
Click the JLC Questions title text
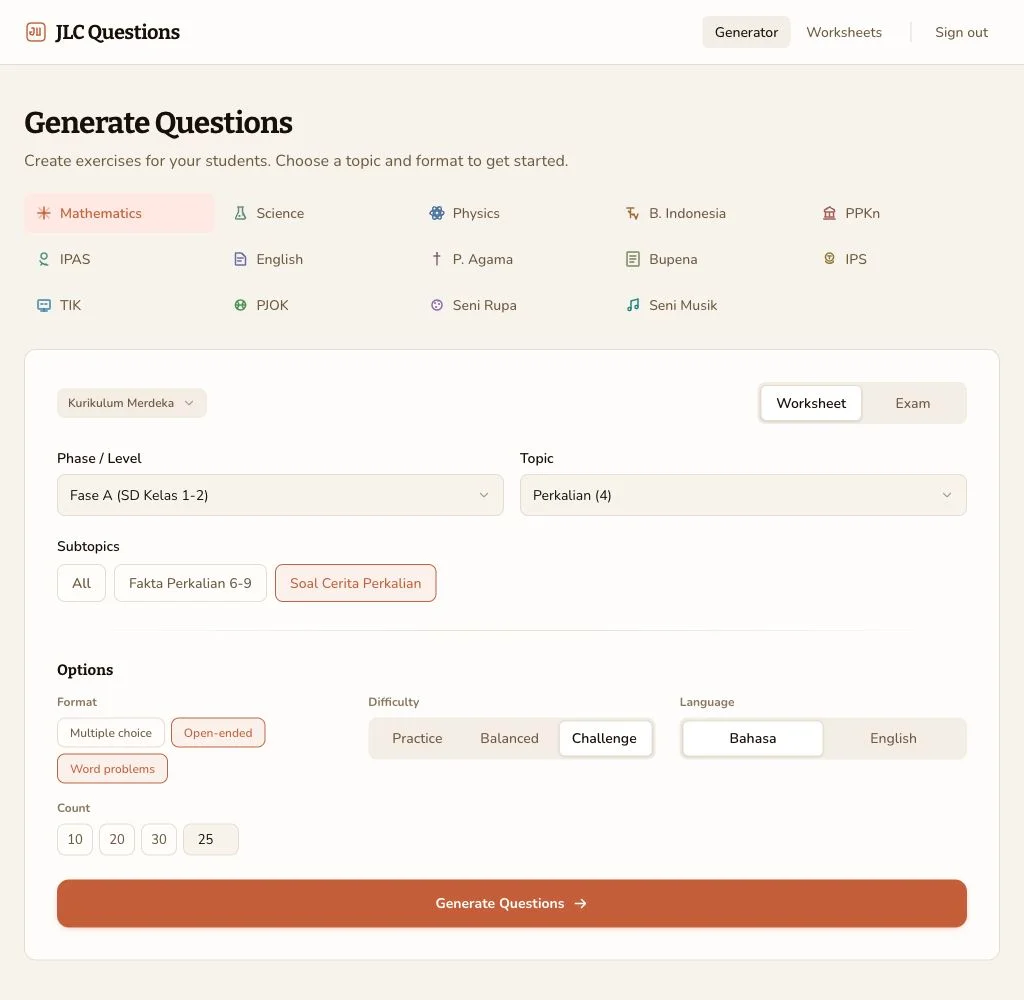click(118, 32)
